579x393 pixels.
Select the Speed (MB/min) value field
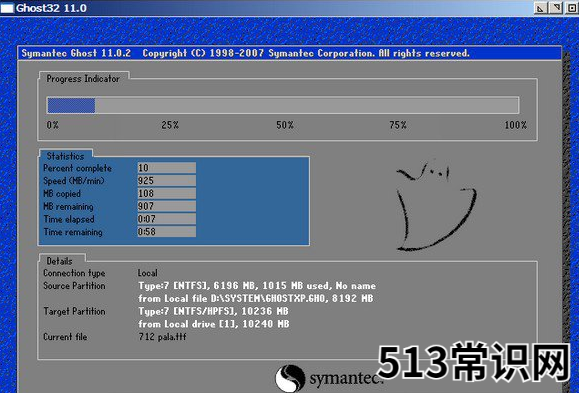(x=167, y=181)
